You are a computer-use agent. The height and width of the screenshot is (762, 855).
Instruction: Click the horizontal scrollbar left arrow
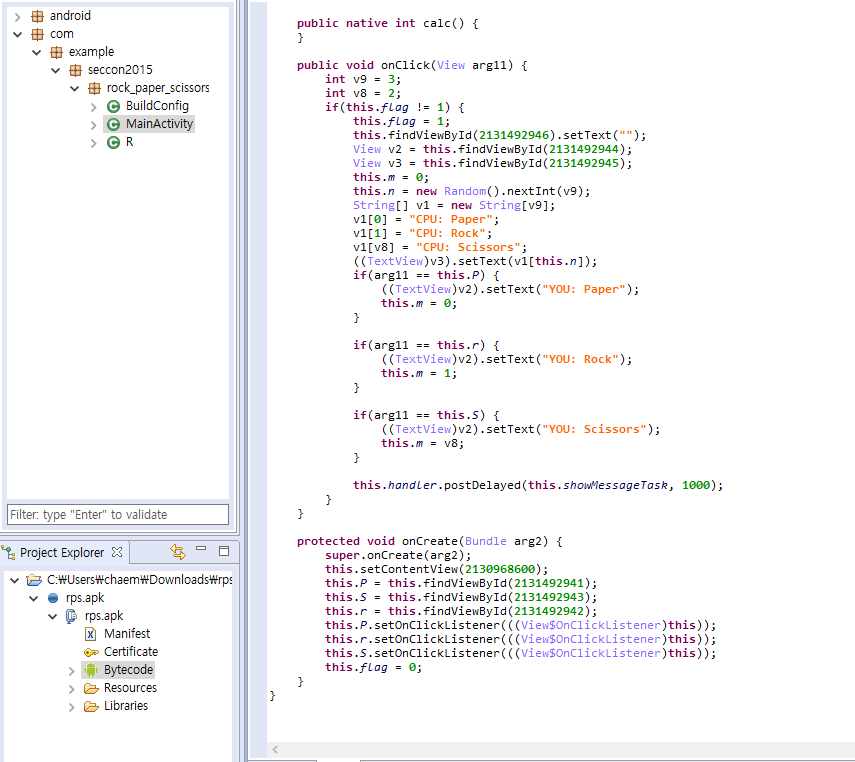tap(275, 749)
